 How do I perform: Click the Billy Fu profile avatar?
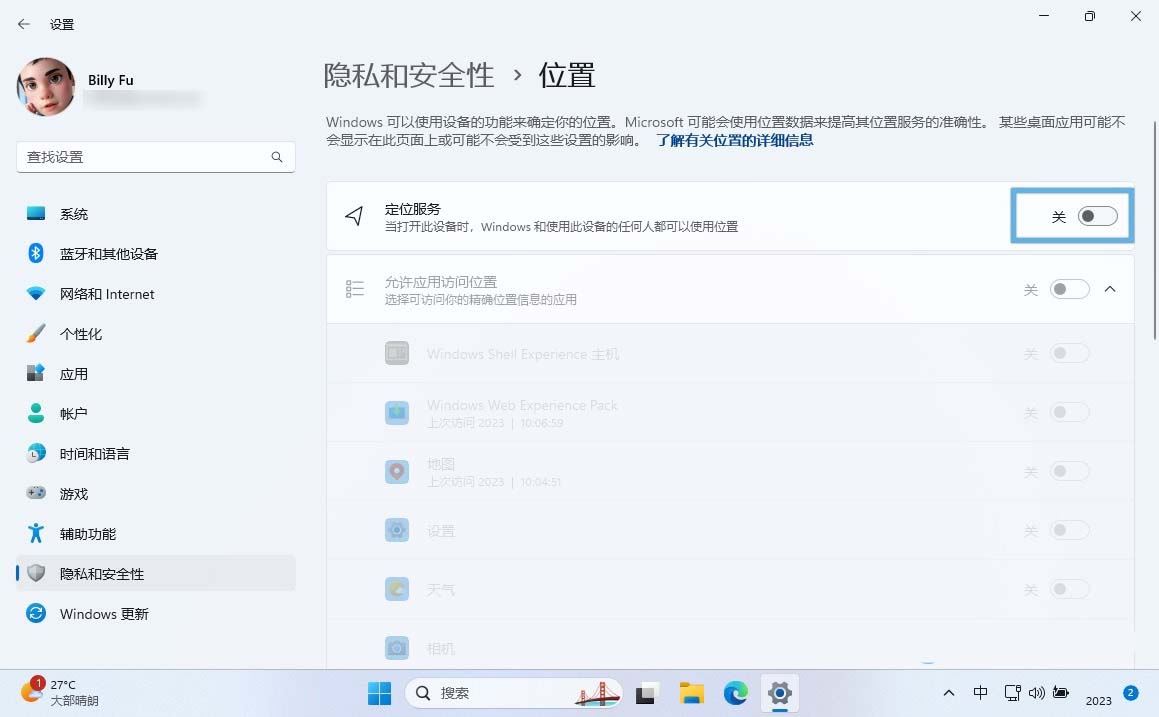point(46,87)
